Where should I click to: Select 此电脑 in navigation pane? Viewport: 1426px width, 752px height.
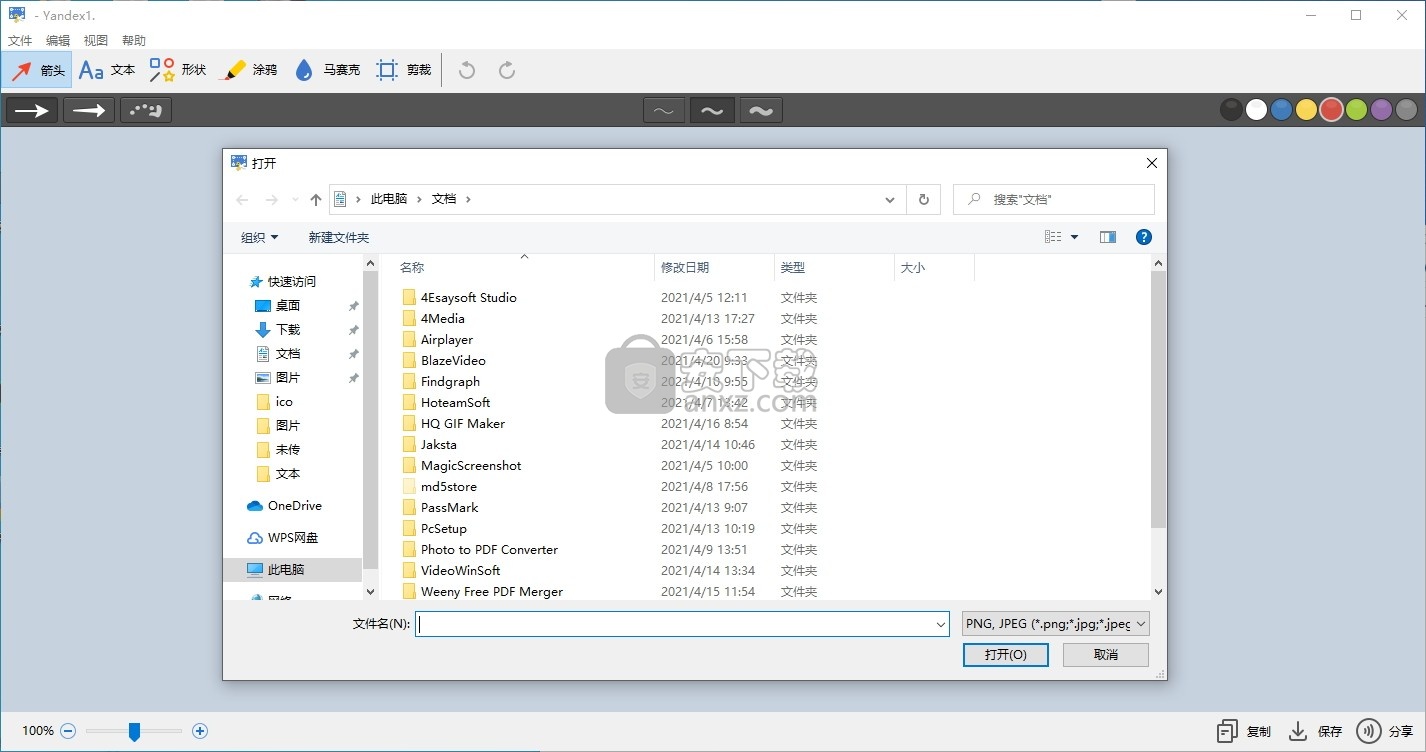tap(292, 570)
